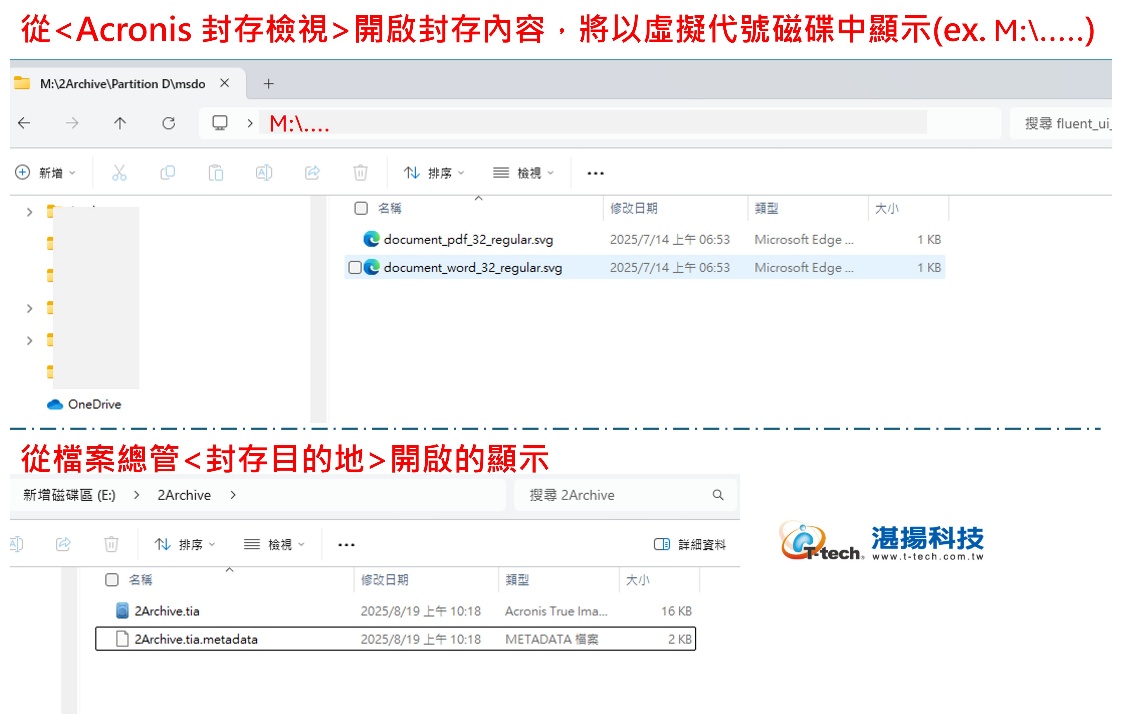Rename item in lower window toolbar

tap(16, 545)
